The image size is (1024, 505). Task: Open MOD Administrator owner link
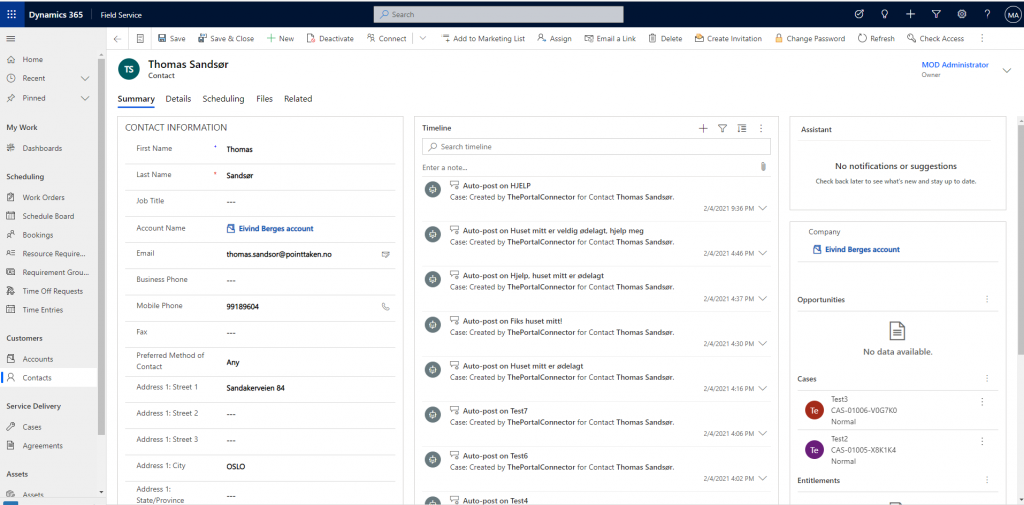(x=955, y=65)
